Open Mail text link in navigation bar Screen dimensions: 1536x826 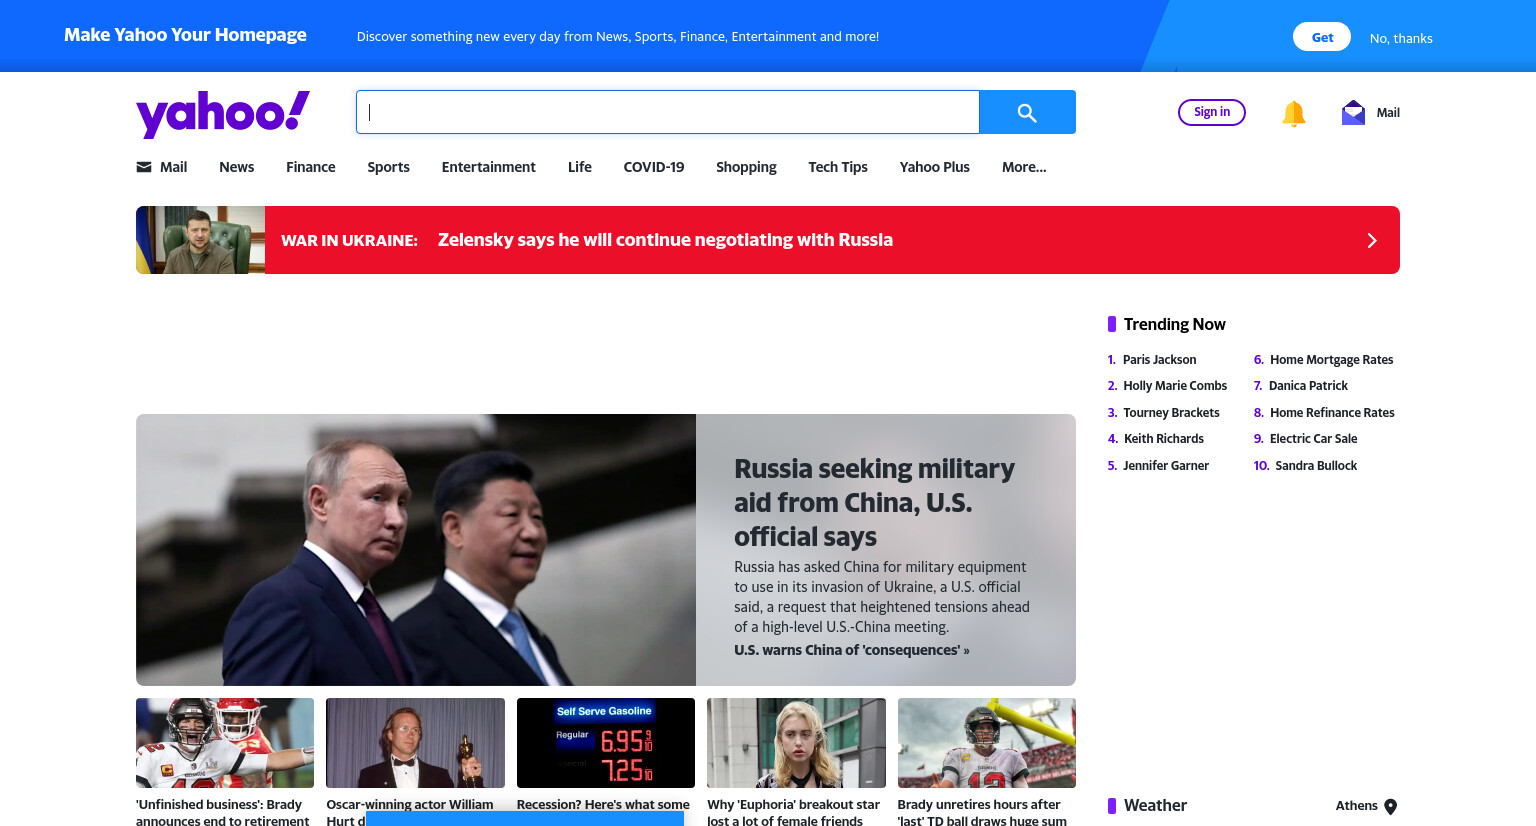pyautogui.click(x=174, y=167)
